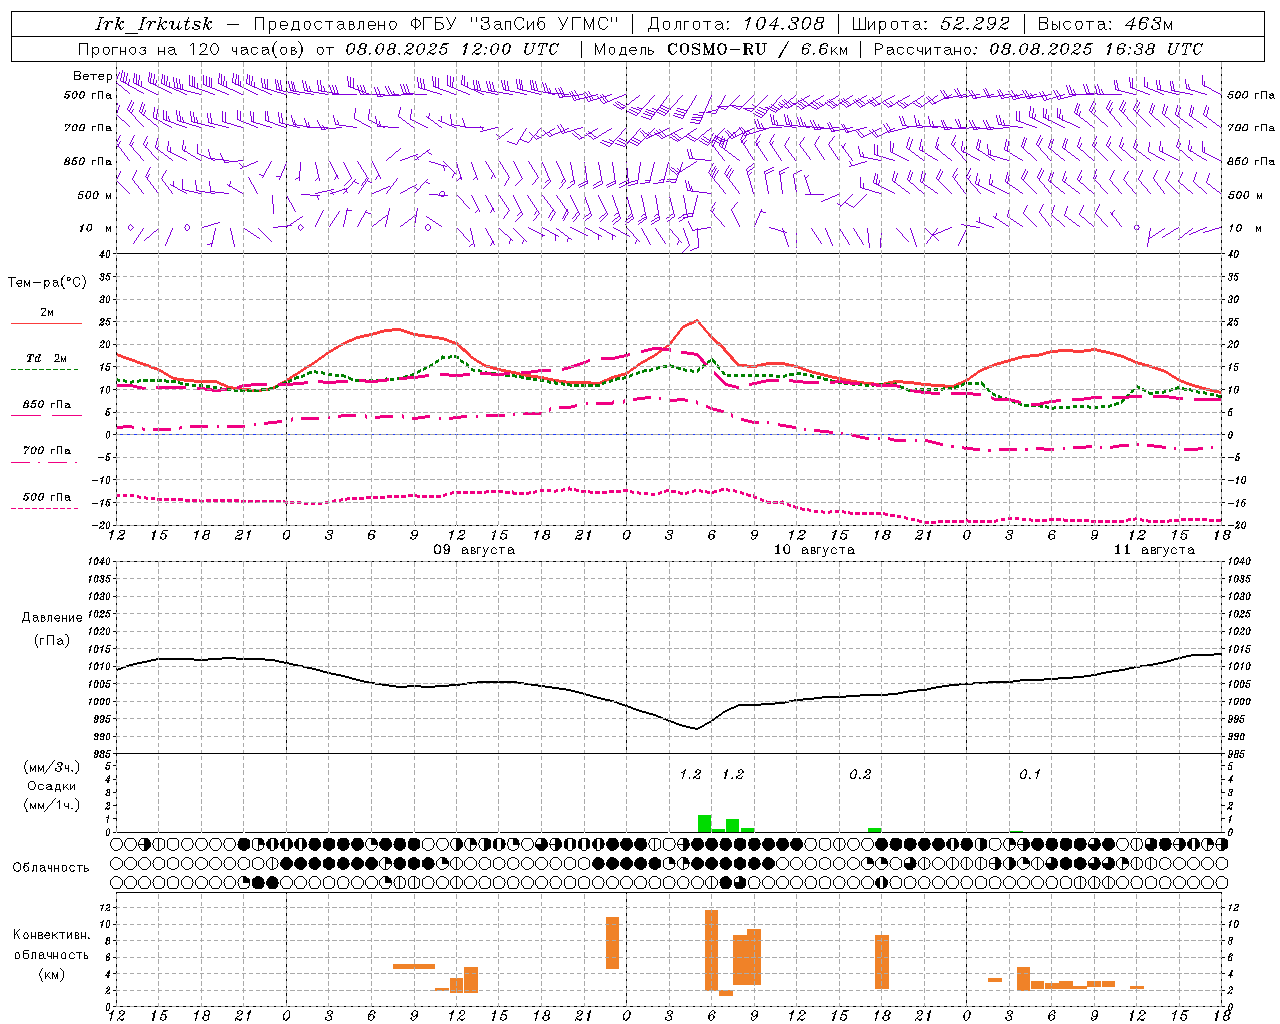Image resolution: width=1280 pixels, height=1024 pixels.
Task: Click the "Облачность" cloud cover label
Action: (51, 868)
